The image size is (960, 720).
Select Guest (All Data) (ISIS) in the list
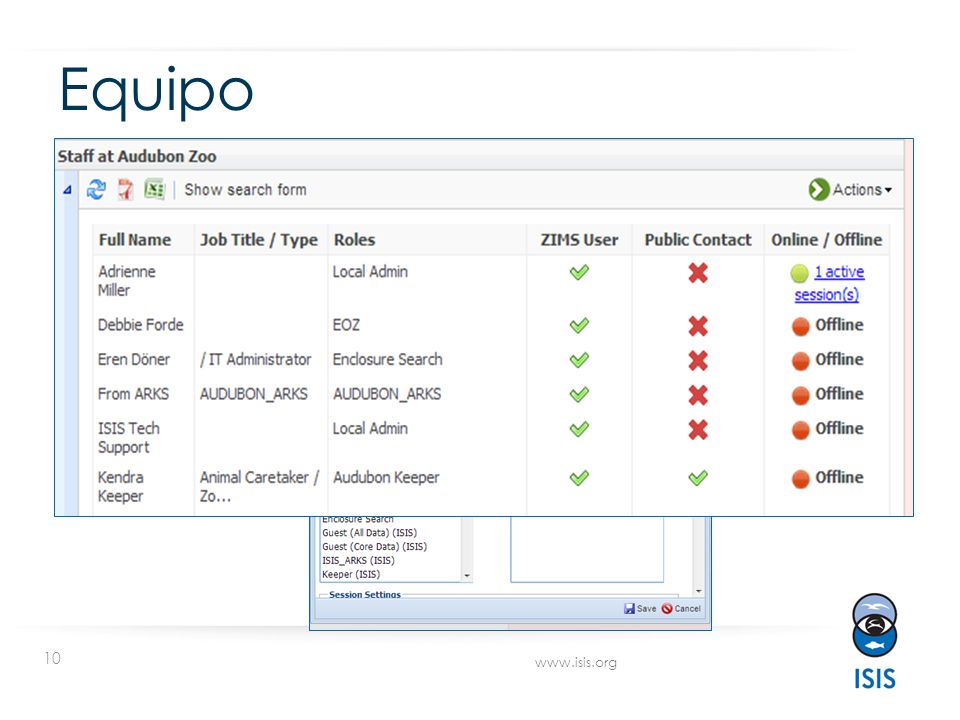(x=370, y=533)
